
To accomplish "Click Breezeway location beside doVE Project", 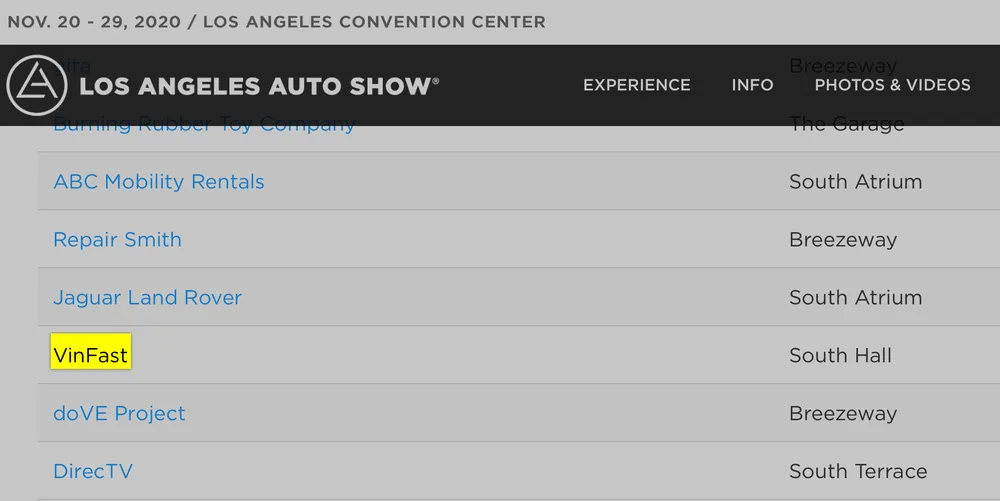I will (x=843, y=413).
